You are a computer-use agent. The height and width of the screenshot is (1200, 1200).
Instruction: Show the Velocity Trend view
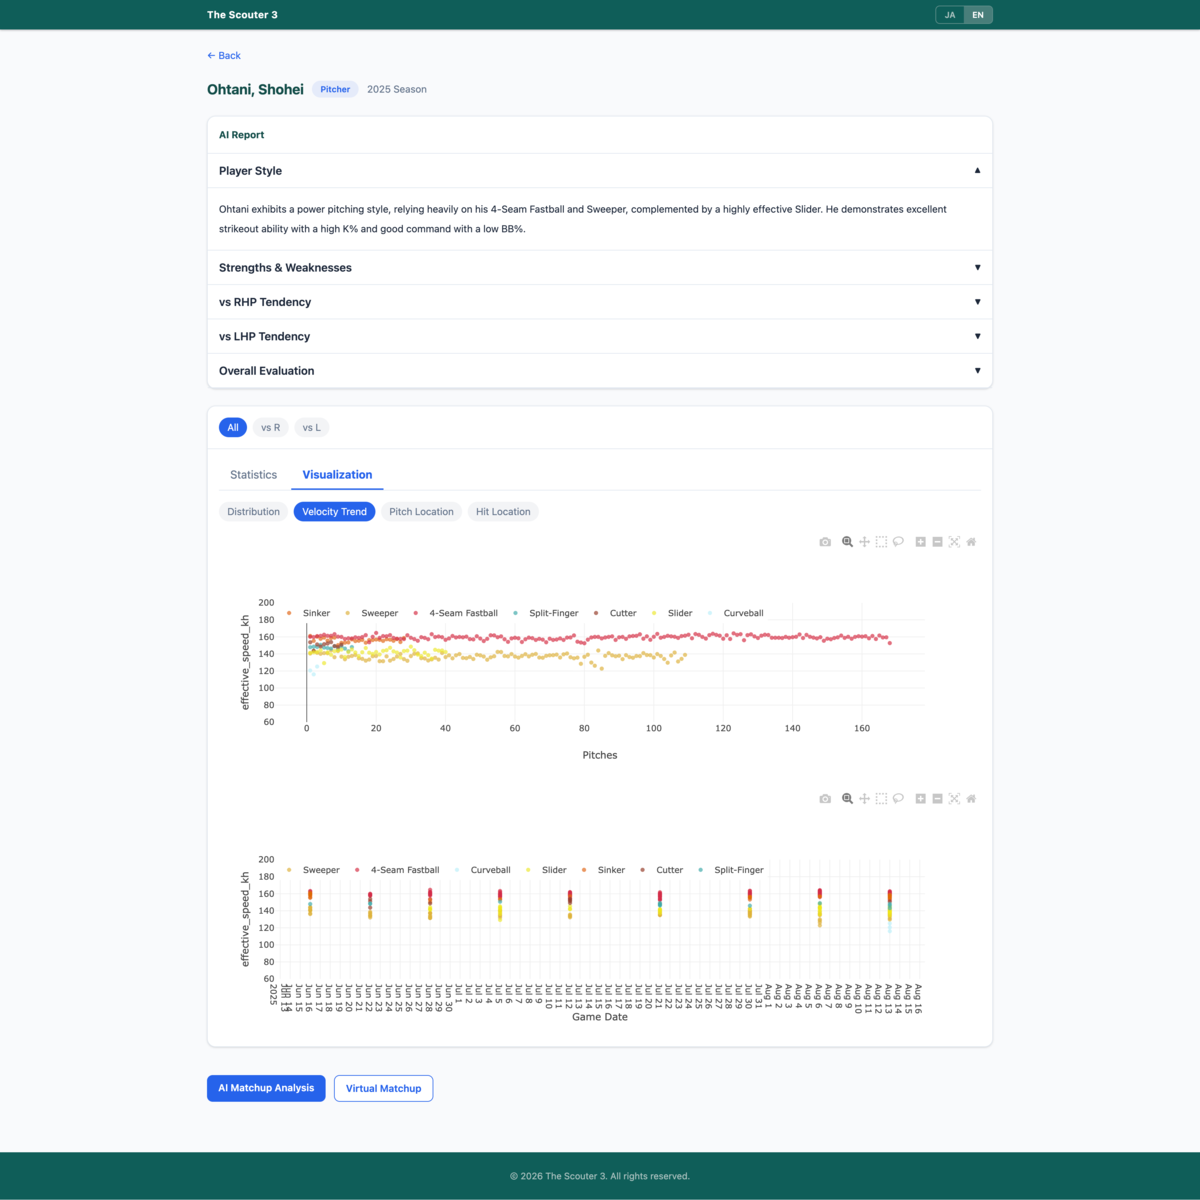pos(334,512)
